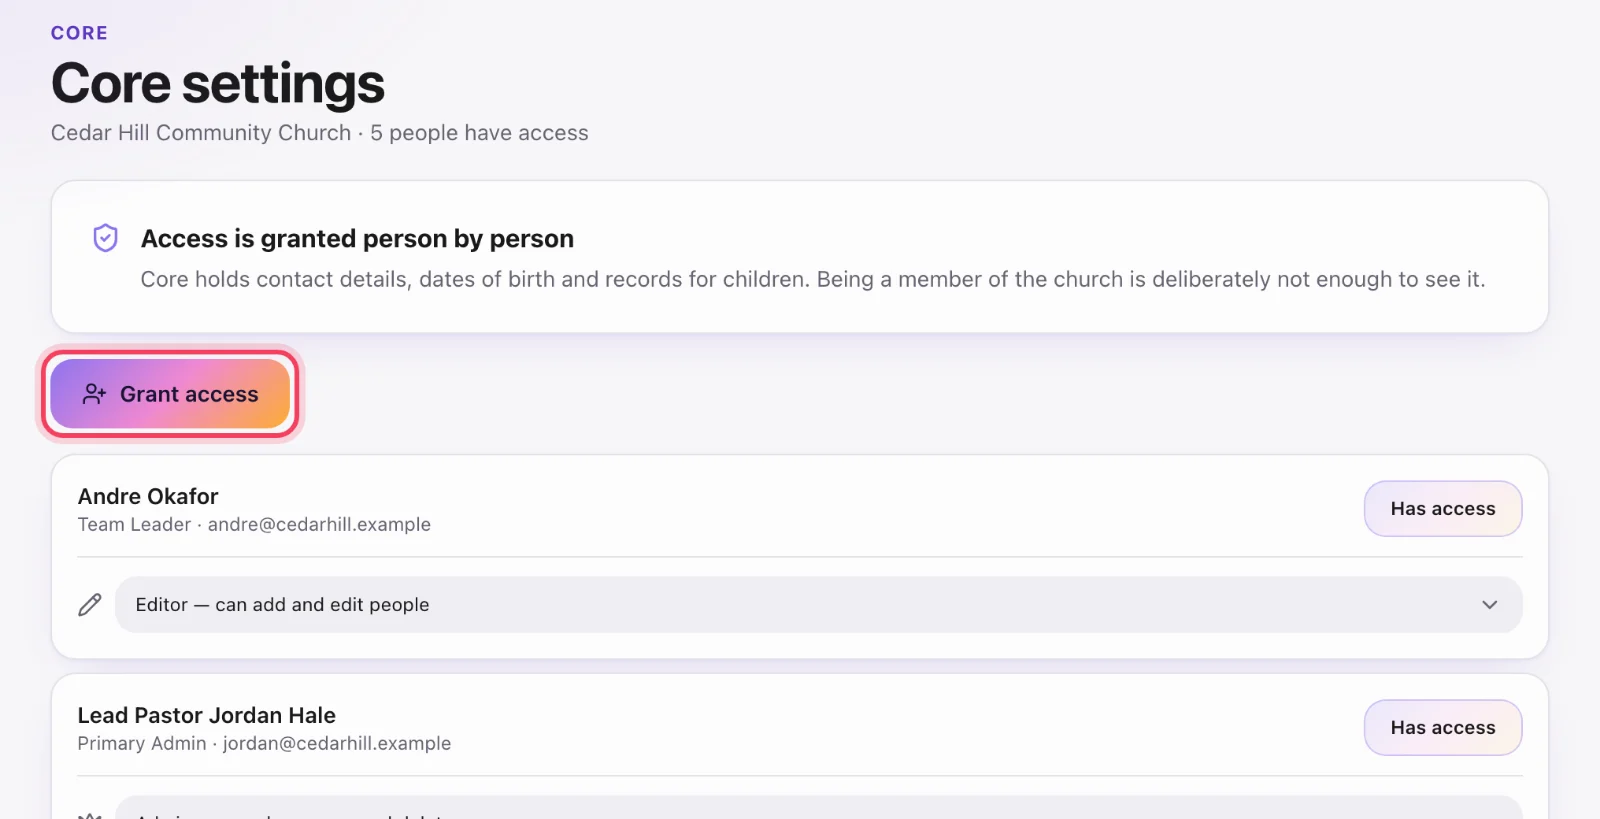Click the pencil icon in Andre Okafor's card
1600x819 pixels.
tap(90, 605)
